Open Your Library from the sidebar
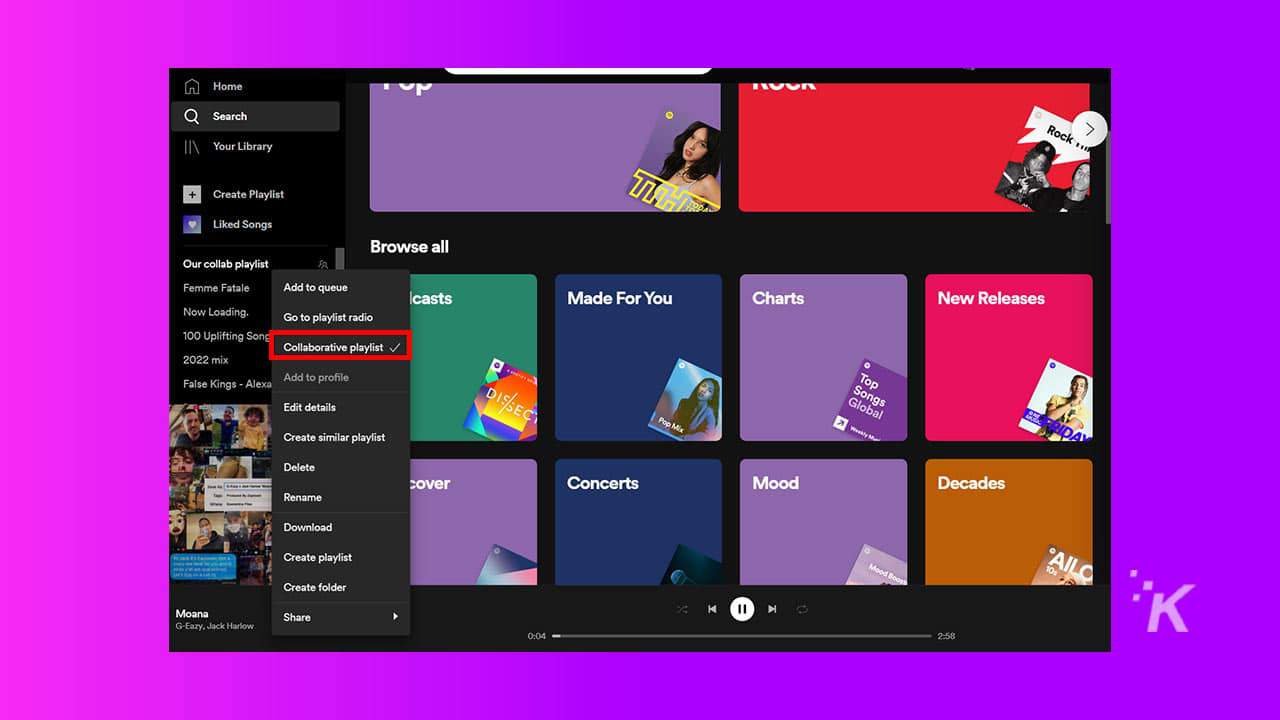The height and width of the screenshot is (720, 1280). (191, 146)
